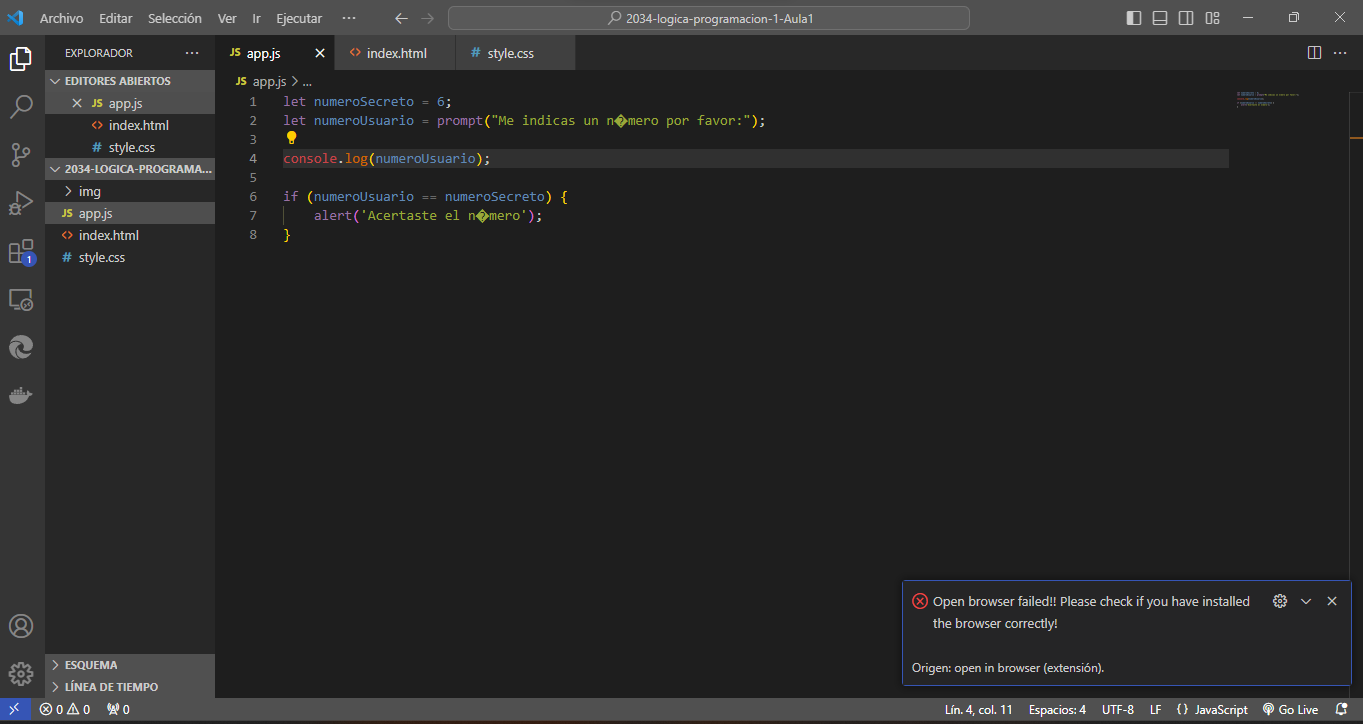This screenshot has height=724, width=1363.
Task: Switch to the style.css tab
Action: pos(516,53)
